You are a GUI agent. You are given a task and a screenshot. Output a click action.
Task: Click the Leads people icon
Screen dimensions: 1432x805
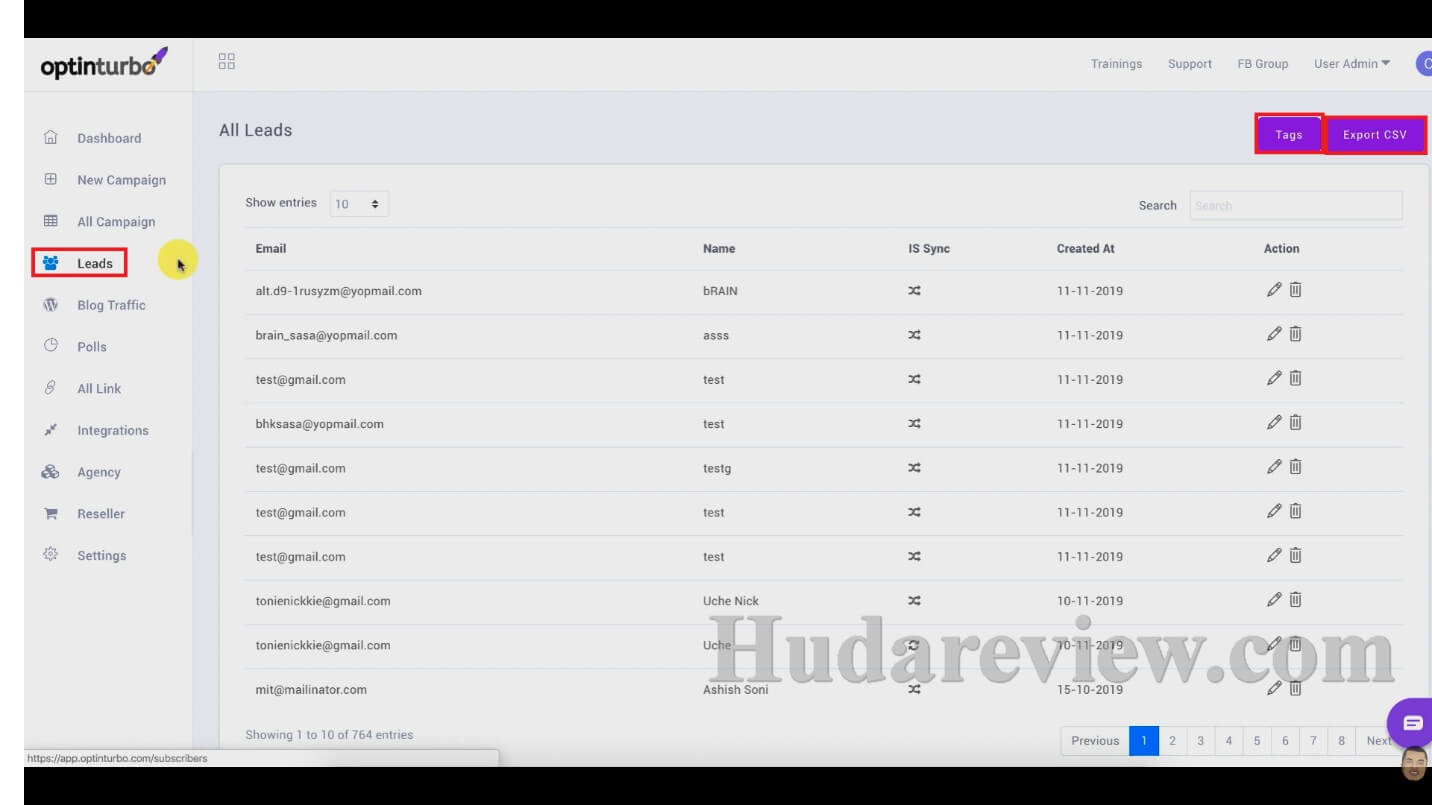coord(51,263)
